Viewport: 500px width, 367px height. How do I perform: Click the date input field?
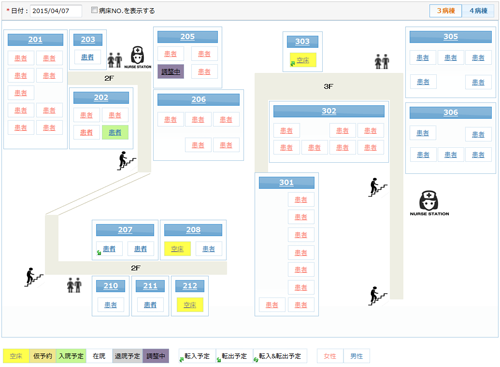coord(56,11)
